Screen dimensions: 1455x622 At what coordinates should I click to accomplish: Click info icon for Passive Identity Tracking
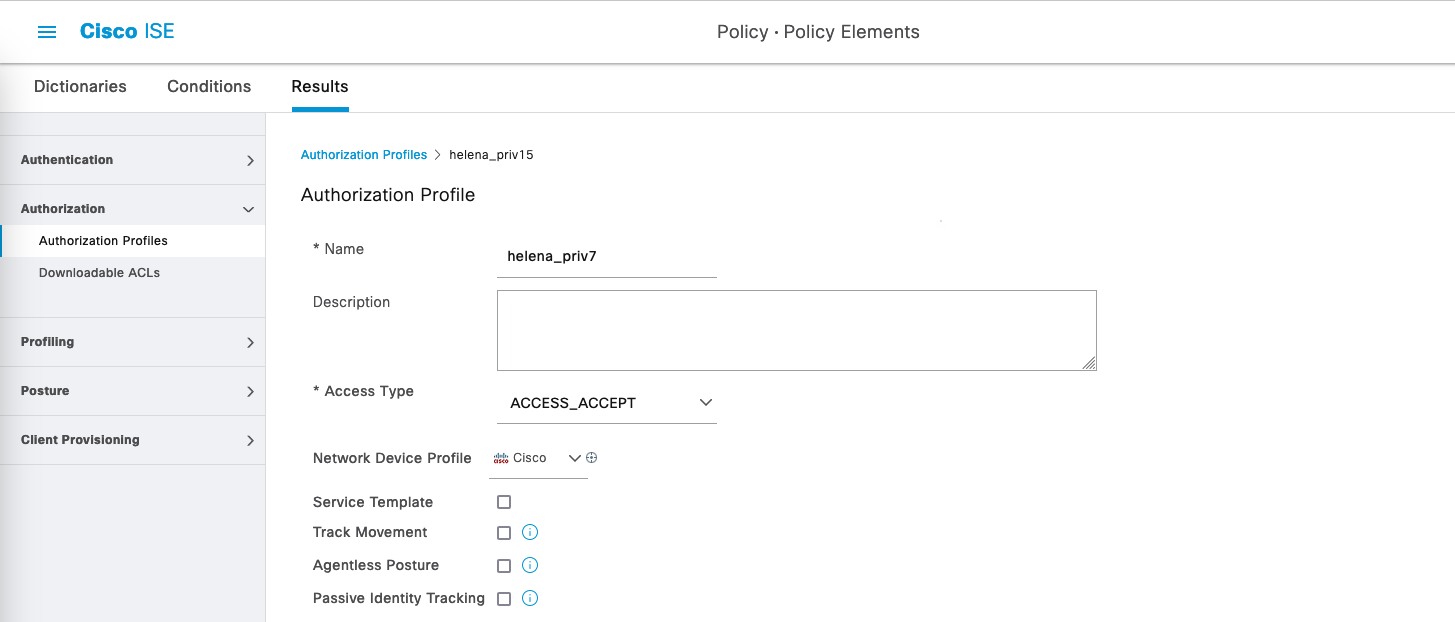click(x=530, y=599)
